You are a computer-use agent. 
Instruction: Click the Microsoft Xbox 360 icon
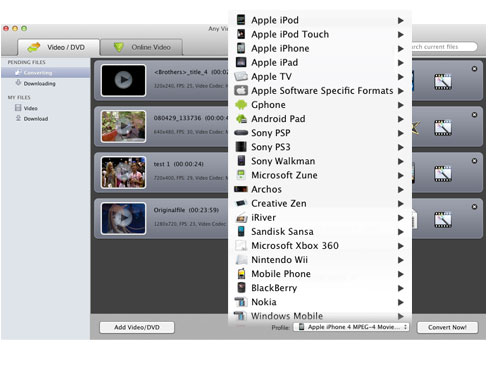pos(241,245)
